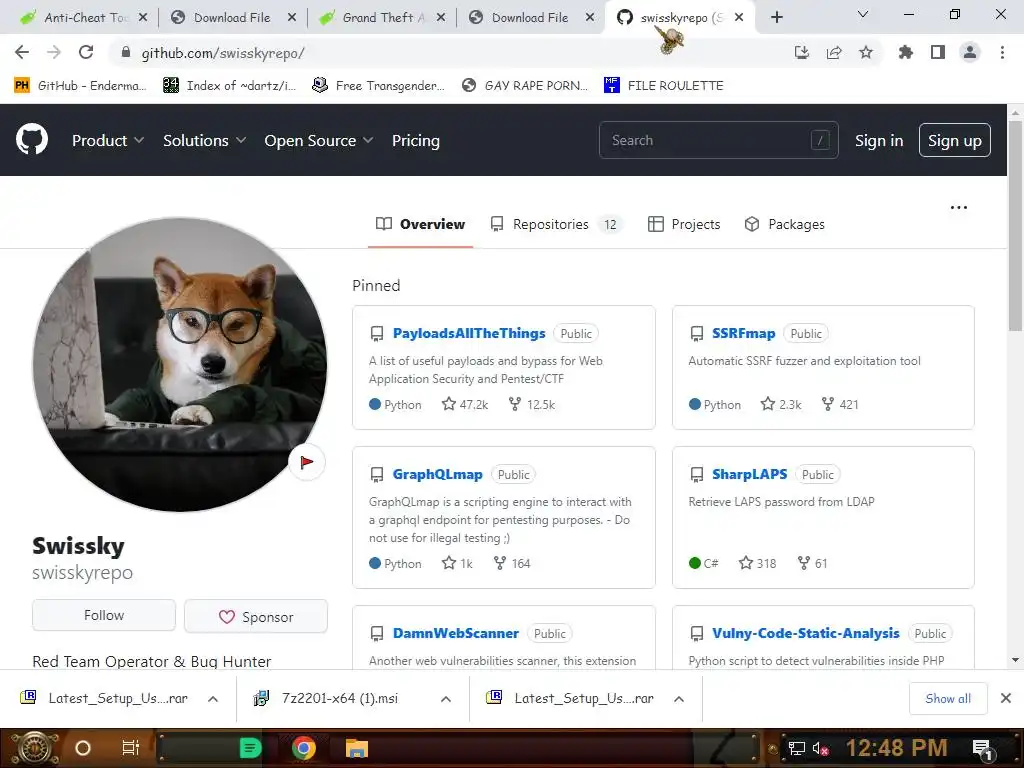
Task: View PayloadsAllTheThings 47.2k stargazers
Action: click(465, 404)
